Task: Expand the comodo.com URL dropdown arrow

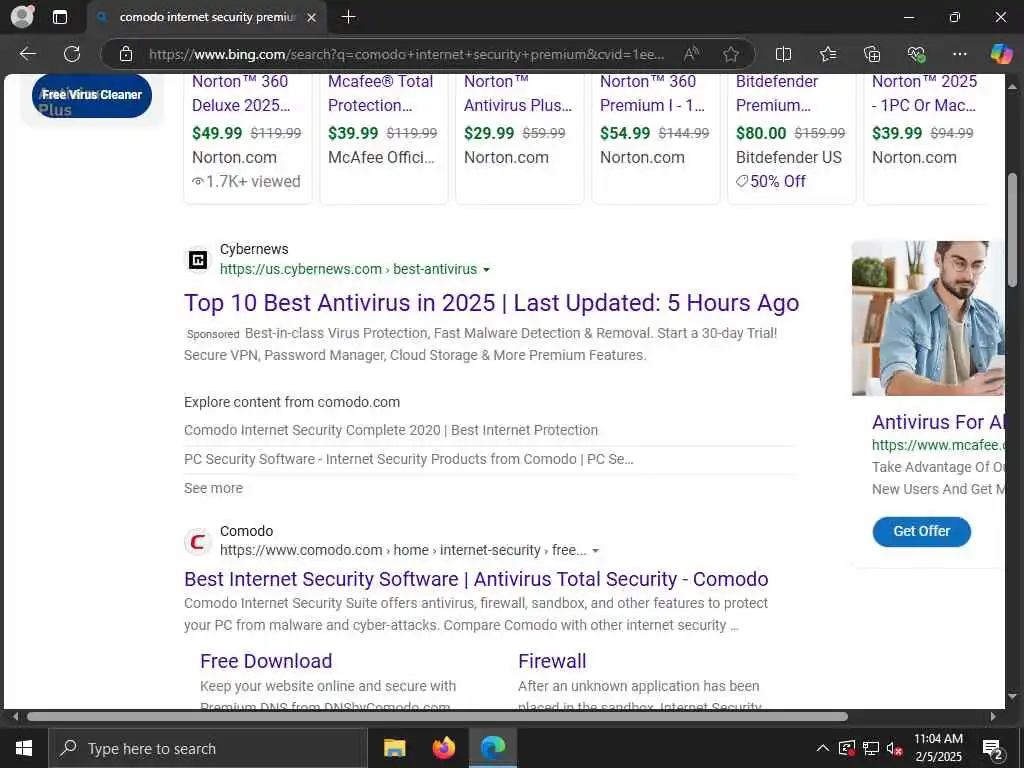Action: point(595,551)
